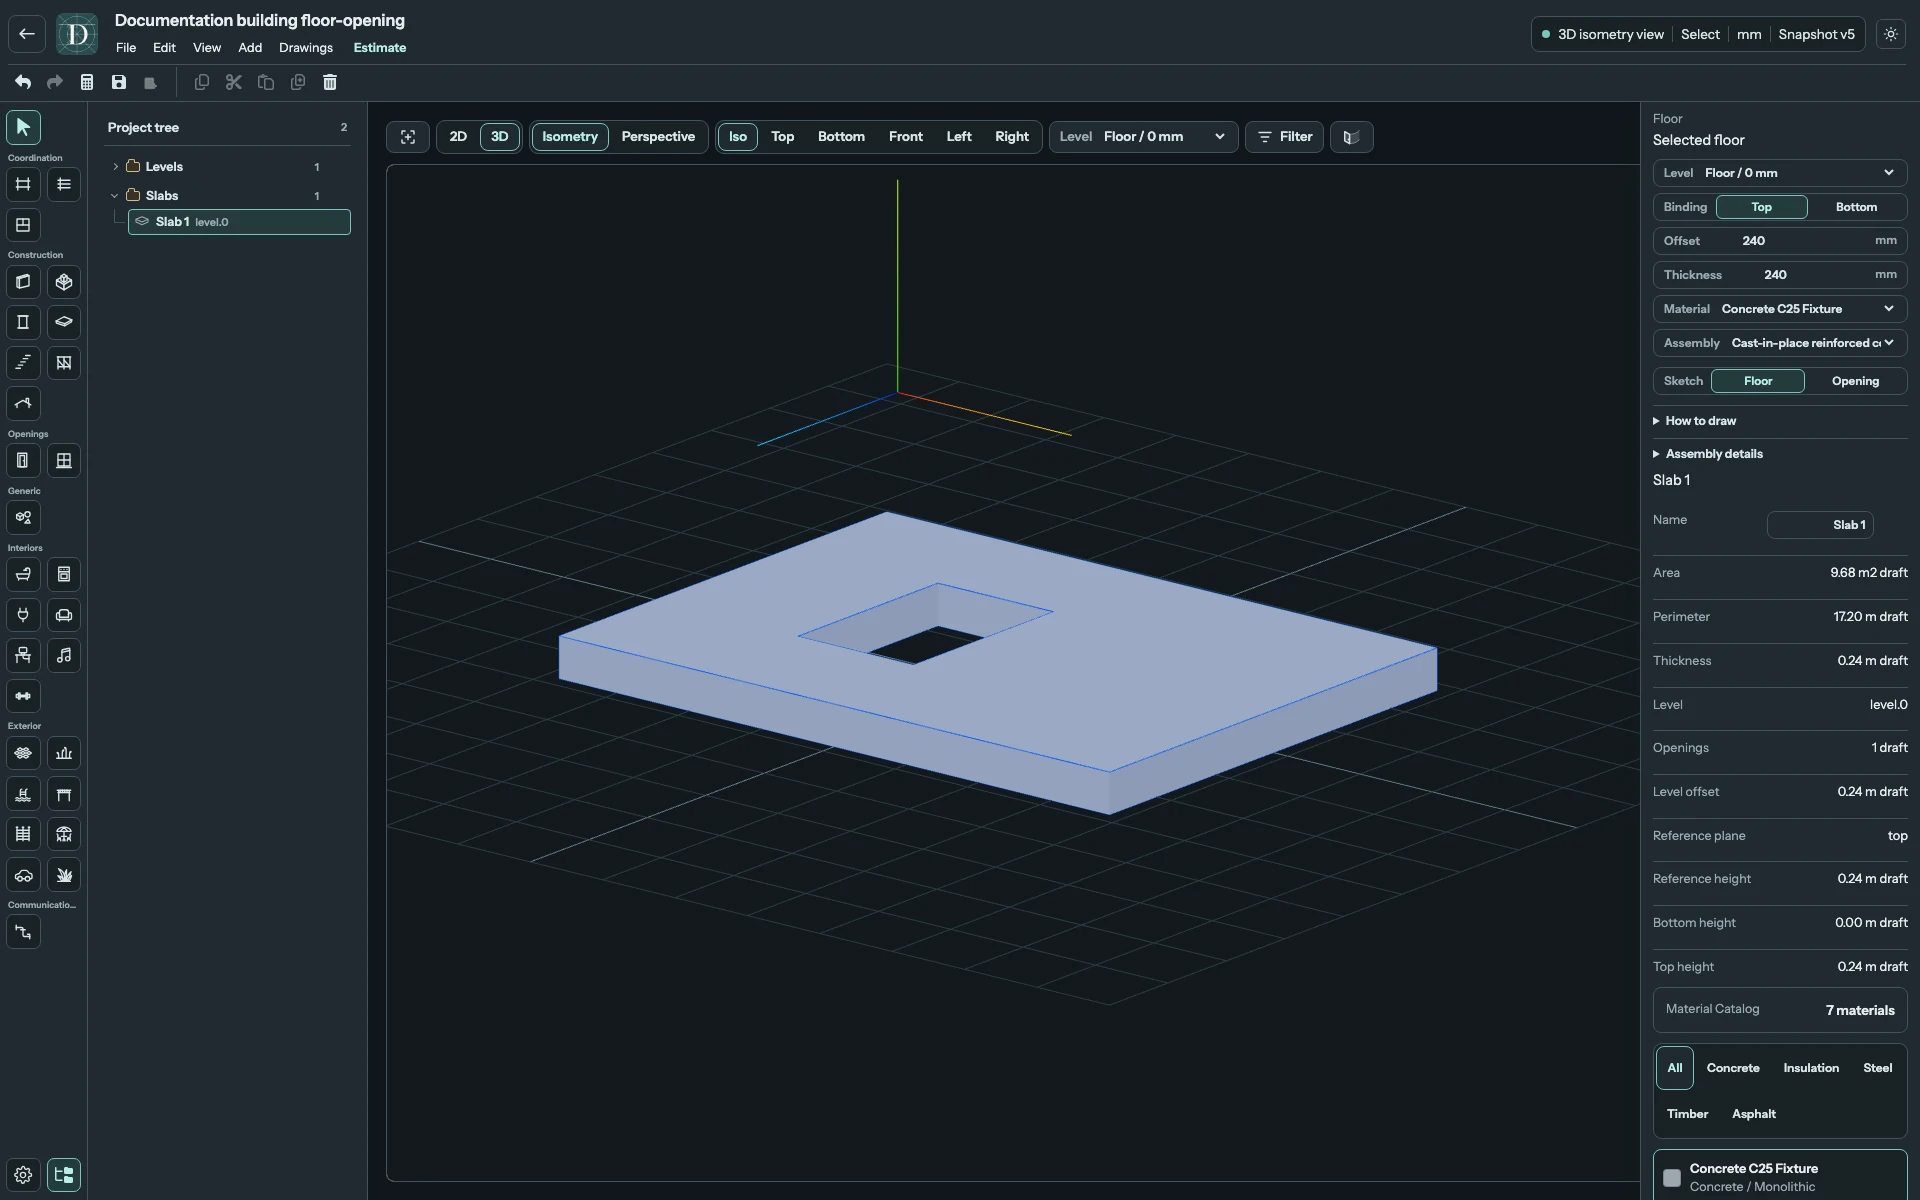The height and width of the screenshot is (1200, 1920).
Task: Select Insulation material catalog tab
Action: 1811,1068
